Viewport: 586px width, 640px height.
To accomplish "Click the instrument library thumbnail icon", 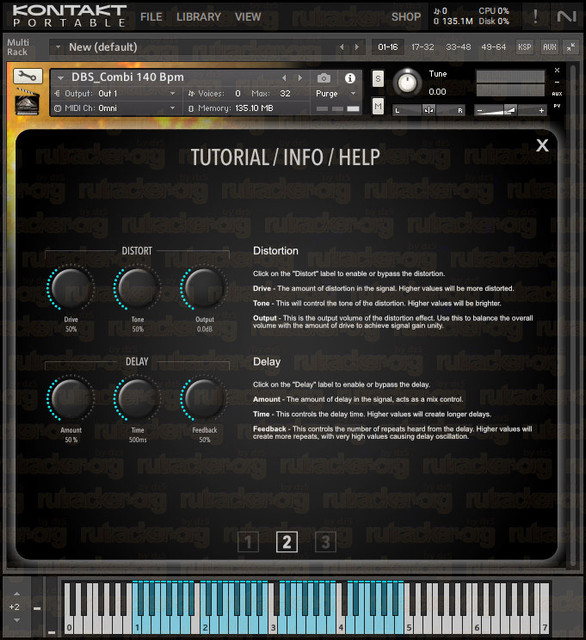I will (27, 102).
